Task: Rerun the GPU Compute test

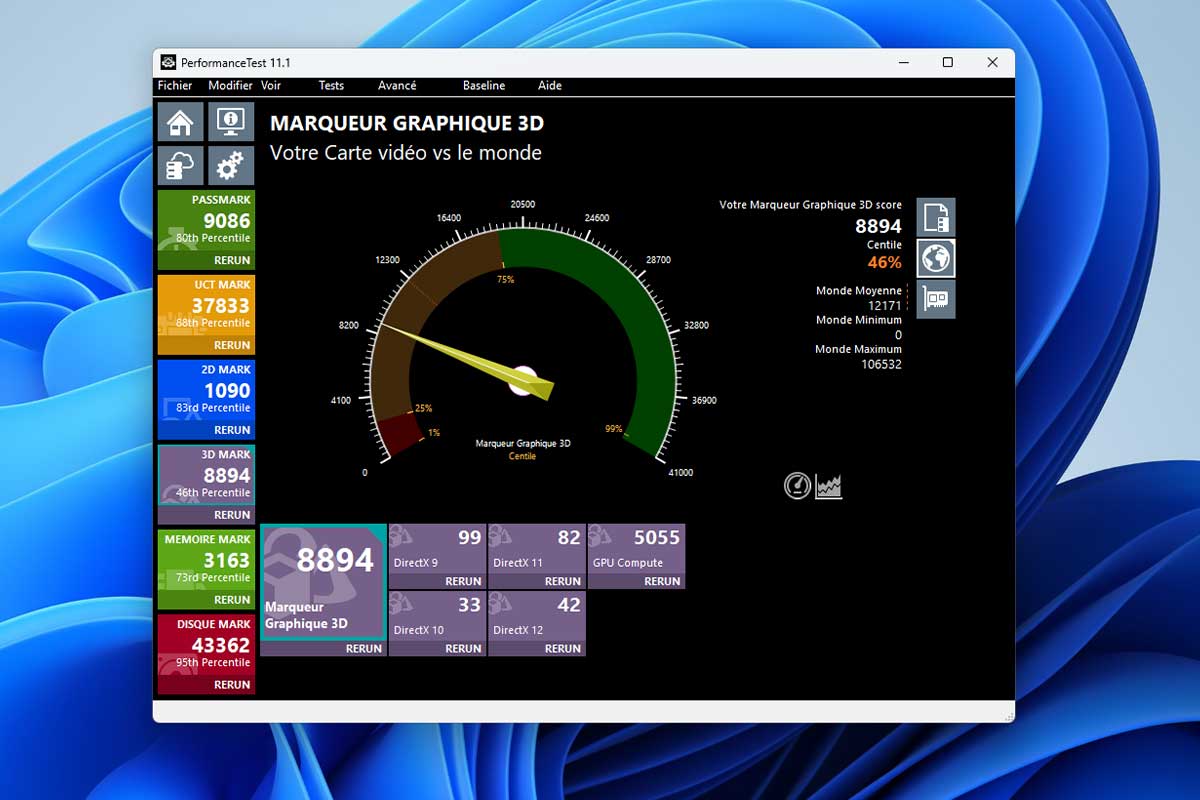Action: point(662,581)
